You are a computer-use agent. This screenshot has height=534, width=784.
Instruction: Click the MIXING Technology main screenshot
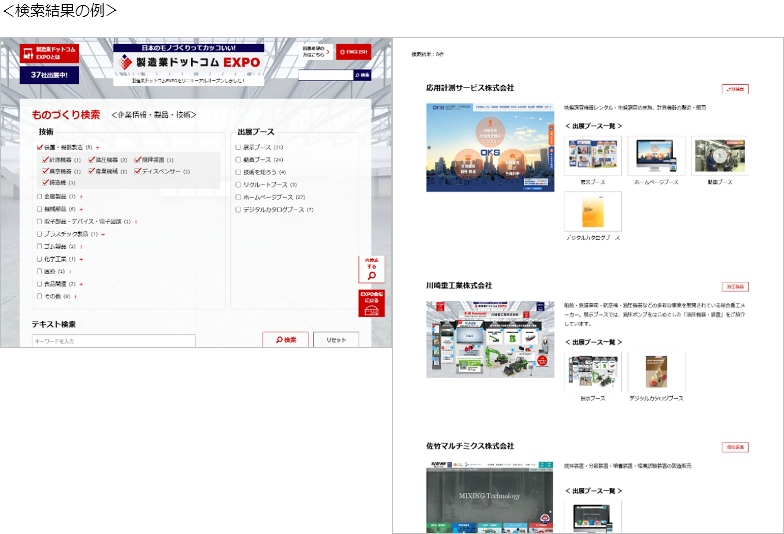coord(490,497)
